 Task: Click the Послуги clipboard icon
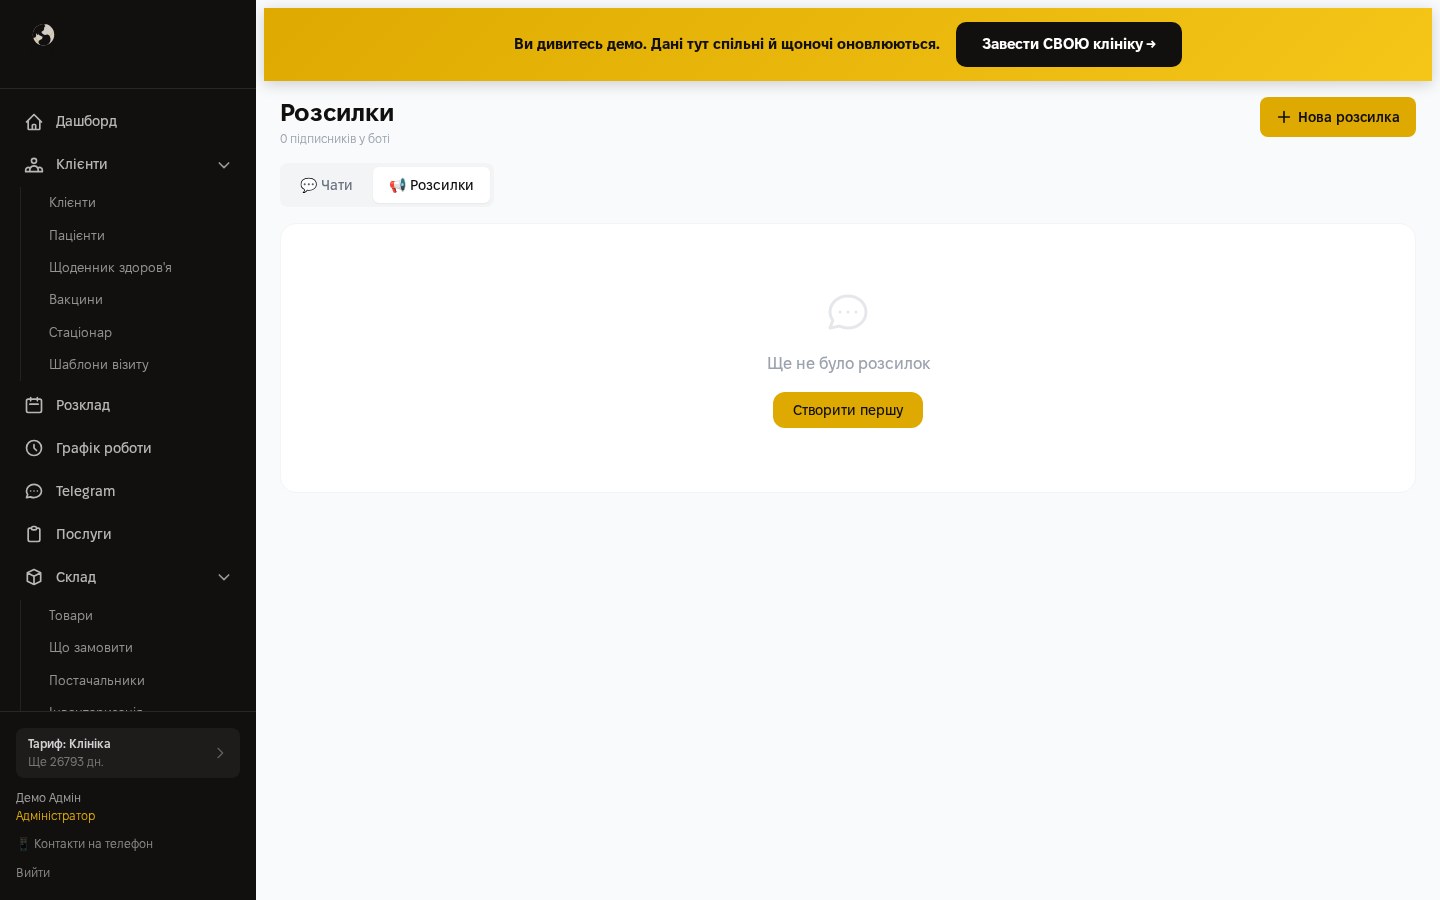(x=34, y=534)
